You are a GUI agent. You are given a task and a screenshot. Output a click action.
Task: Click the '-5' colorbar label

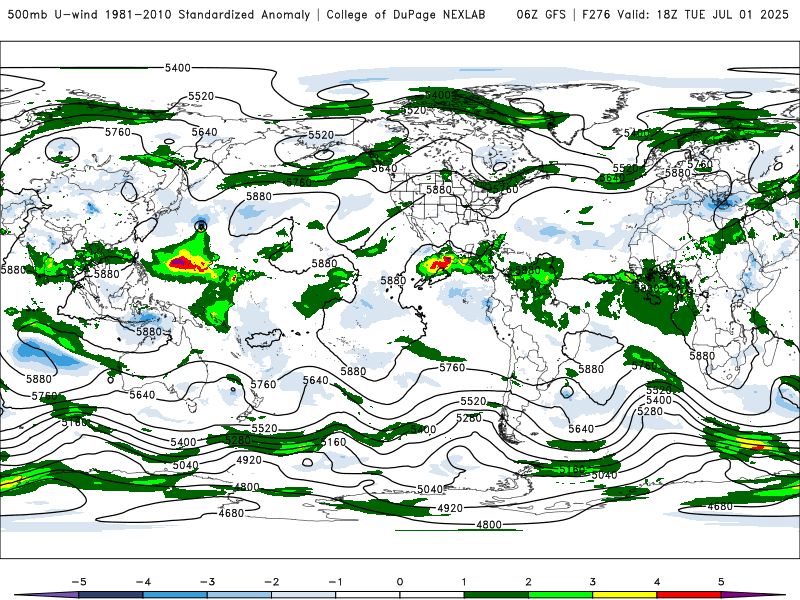(79, 582)
